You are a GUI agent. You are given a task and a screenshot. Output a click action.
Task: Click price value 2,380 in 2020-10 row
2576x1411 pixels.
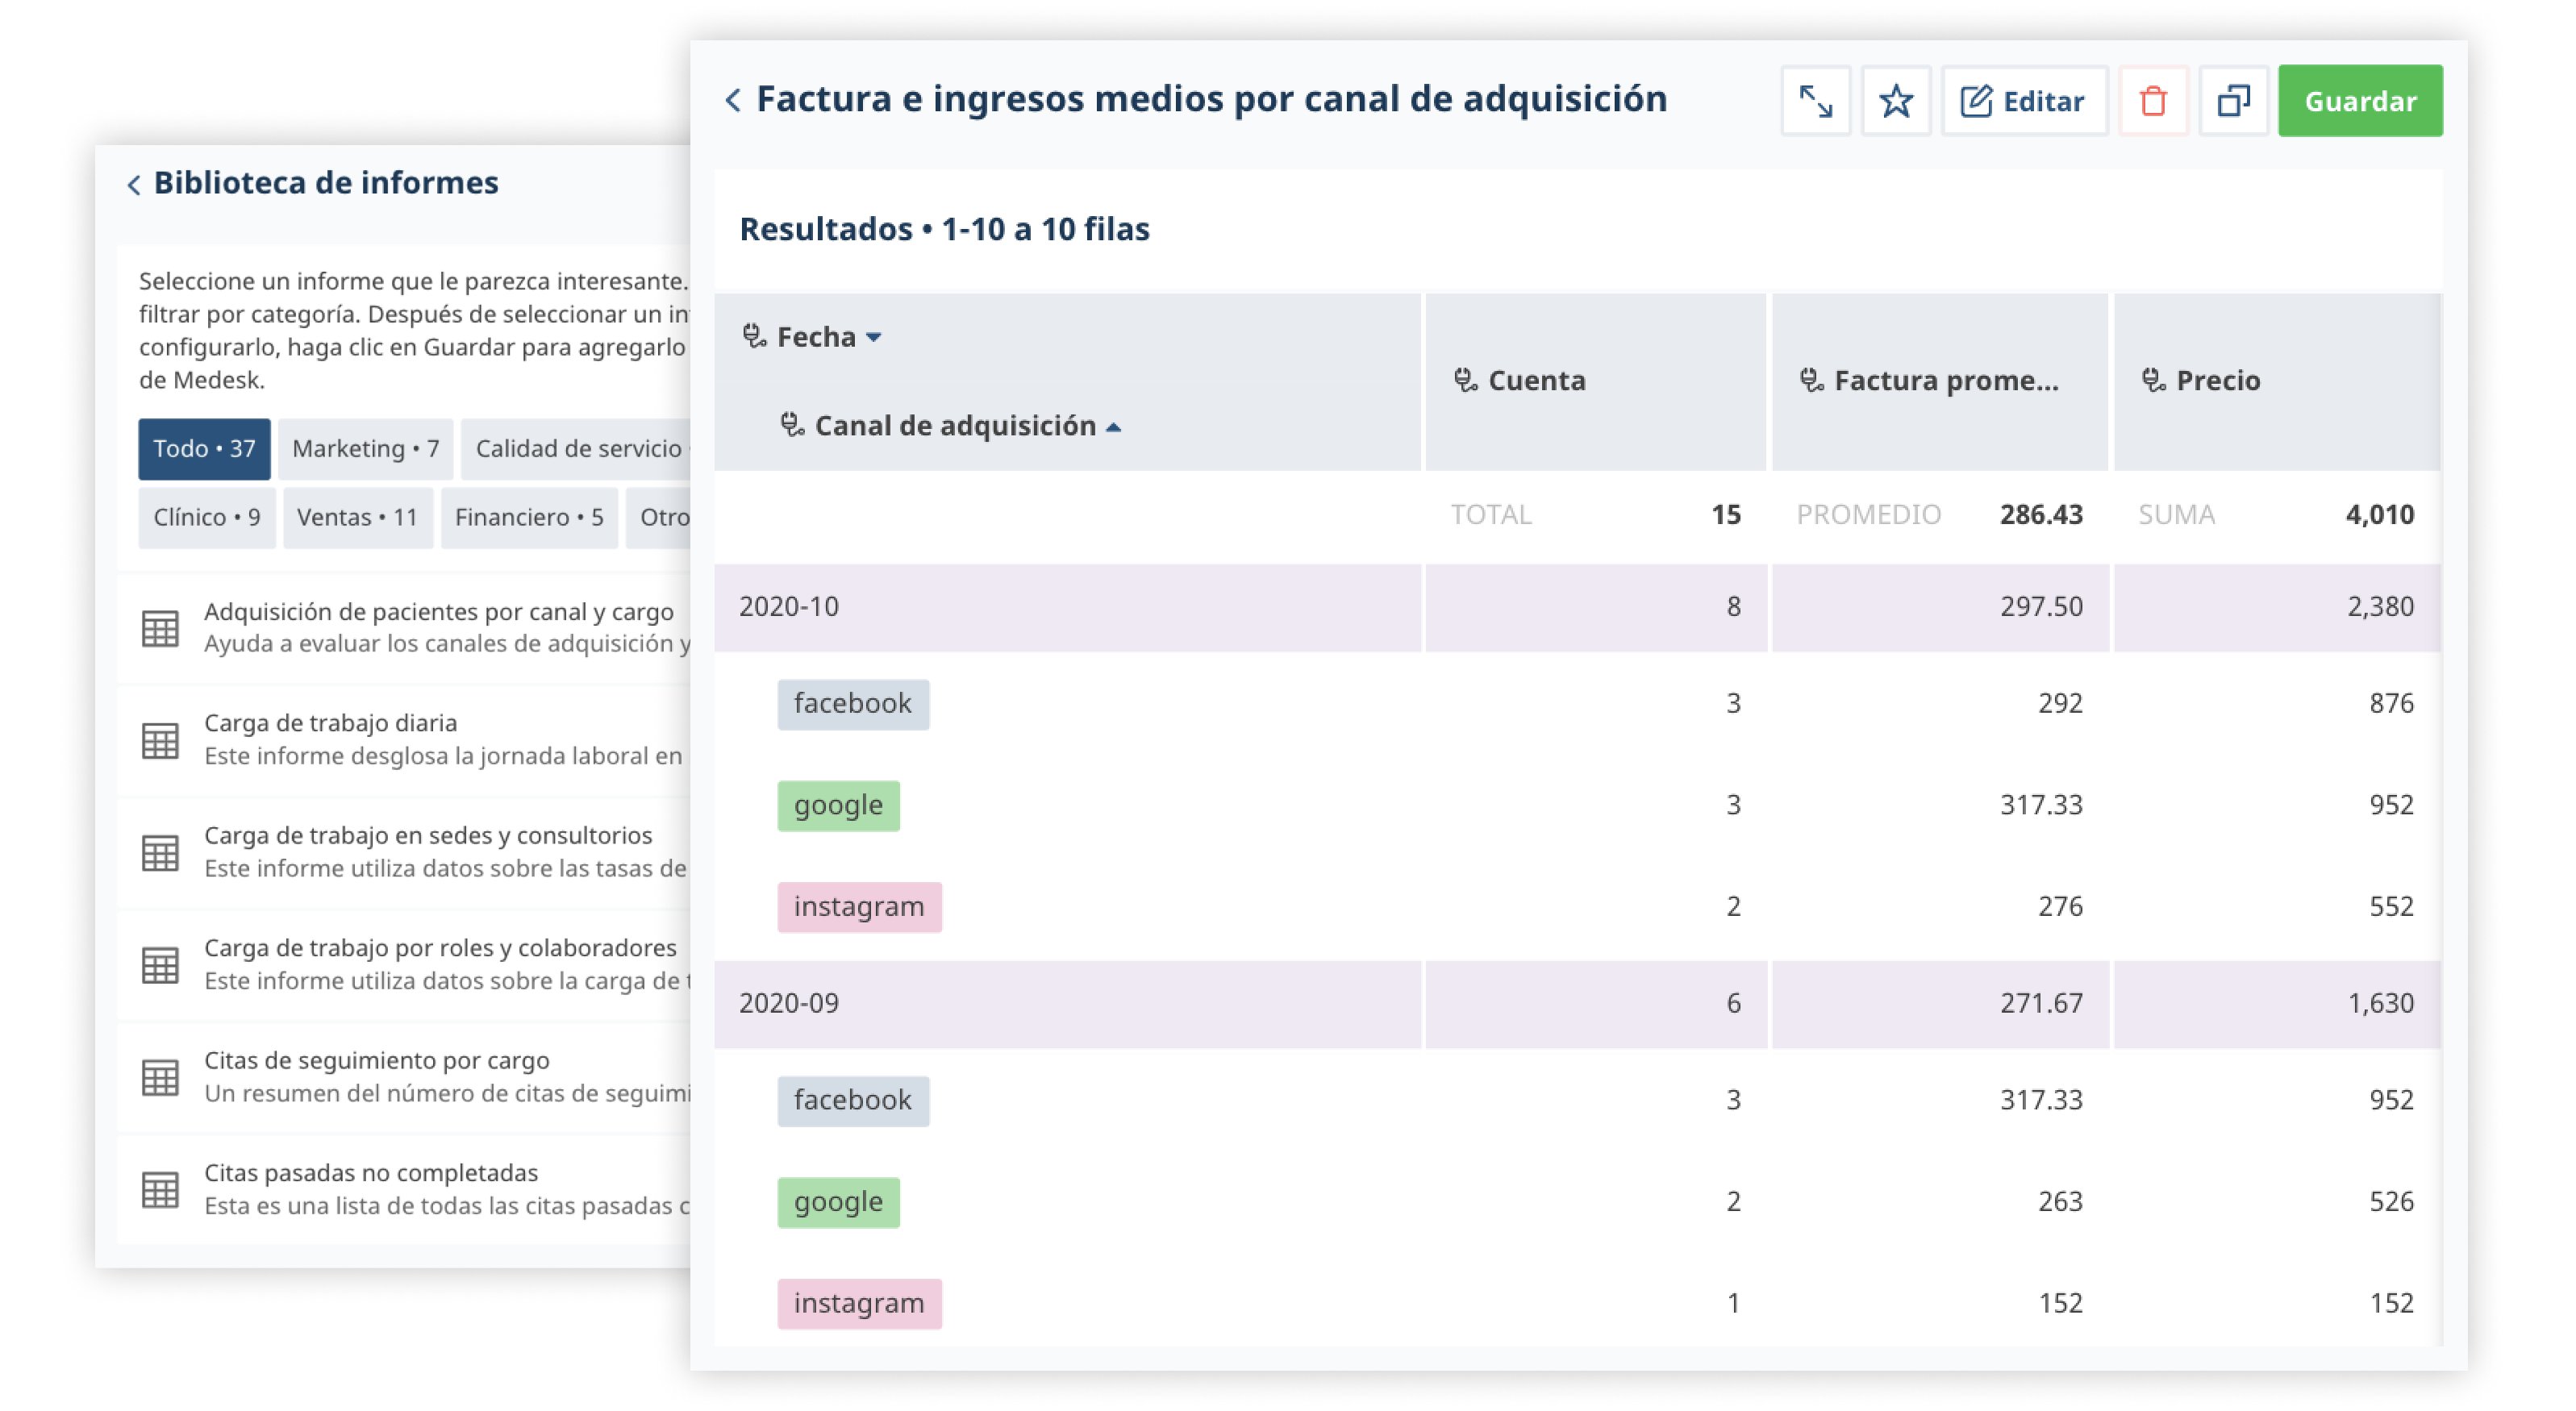coord(2380,607)
